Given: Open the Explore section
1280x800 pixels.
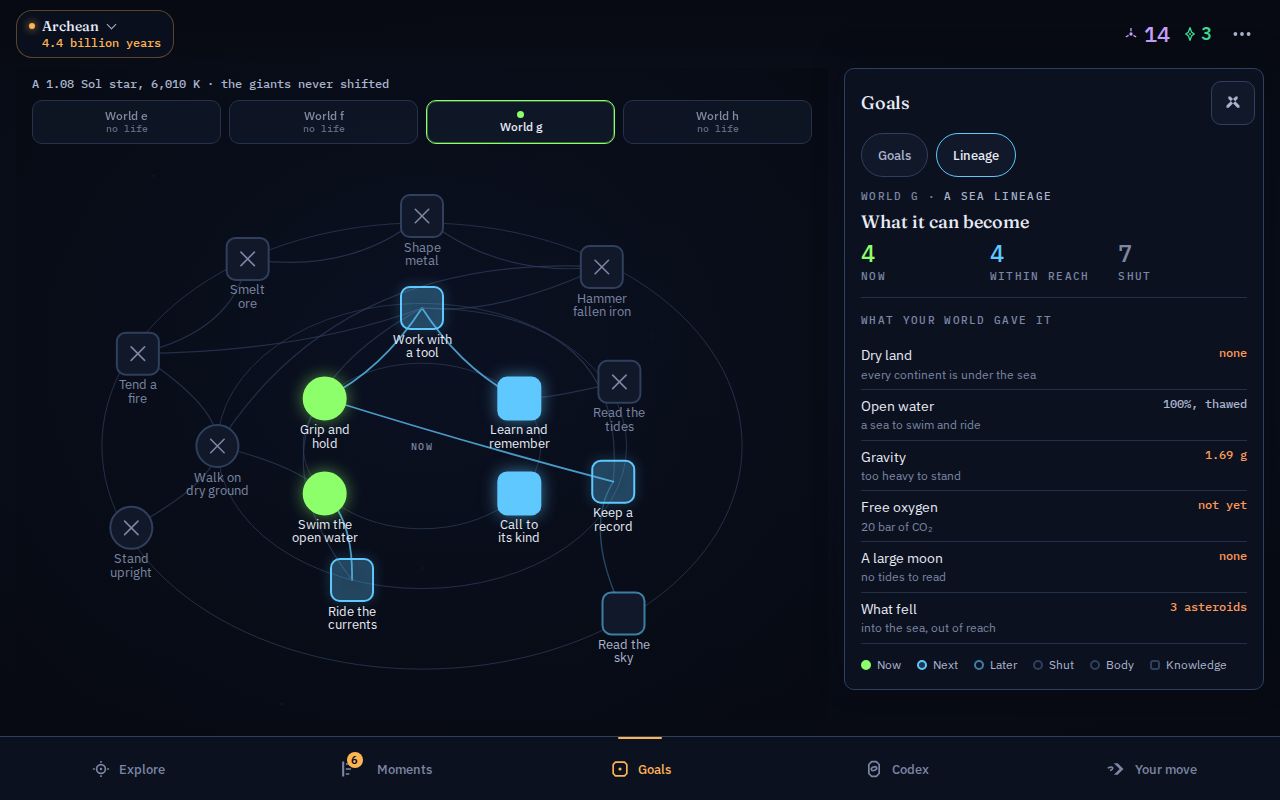Looking at the screenshot, I should tap(128, 769).
